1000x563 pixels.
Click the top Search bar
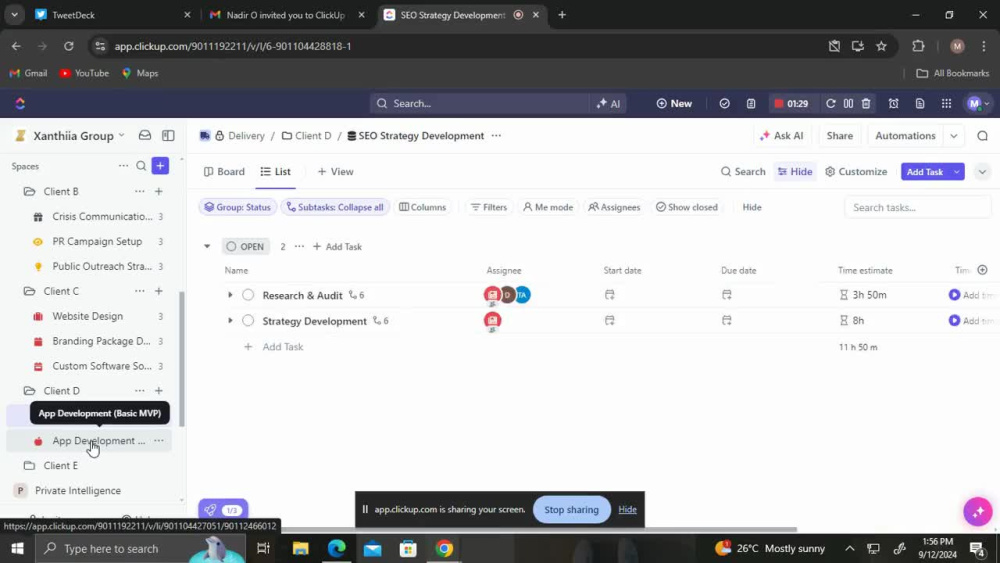coord(480,103)
